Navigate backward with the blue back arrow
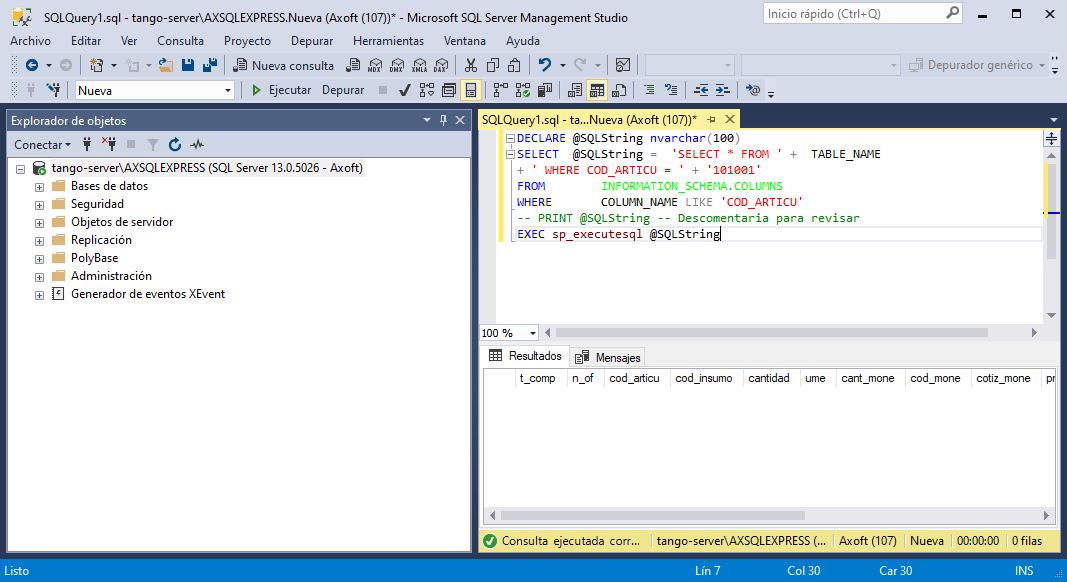The height and width of the screenshot is (582, 1067). 31,65
